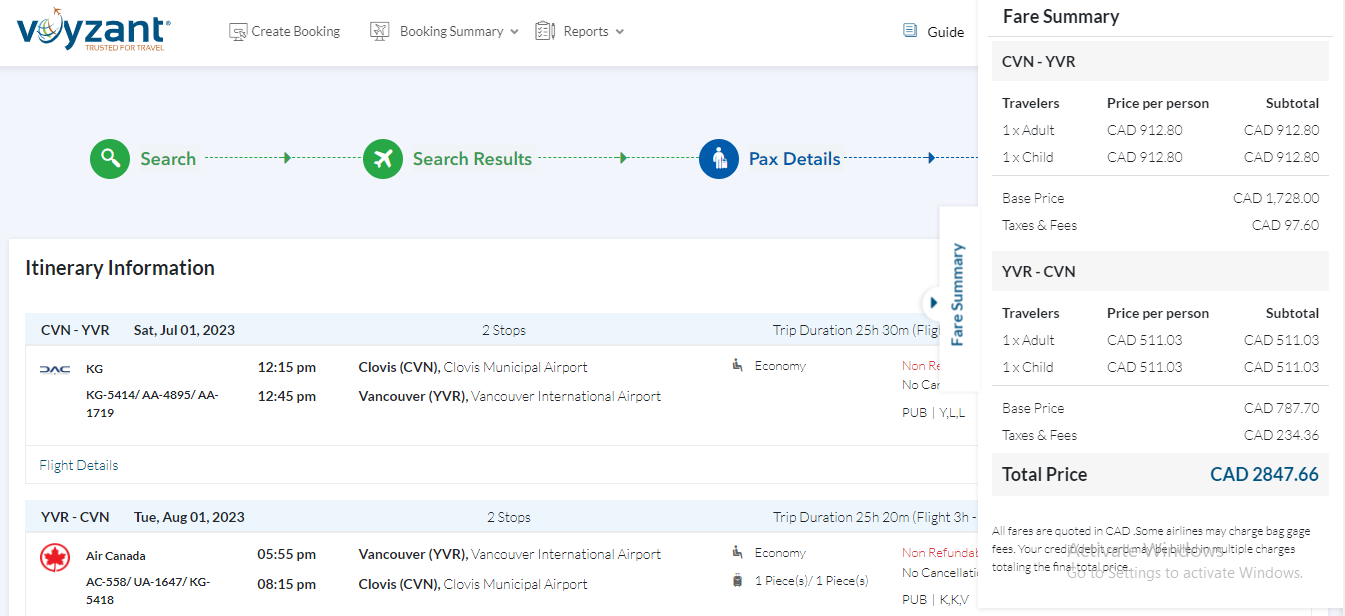Viewport: 1345px width, 616px height.
Task: Go back to Search Results step
Action: (472, 159)
